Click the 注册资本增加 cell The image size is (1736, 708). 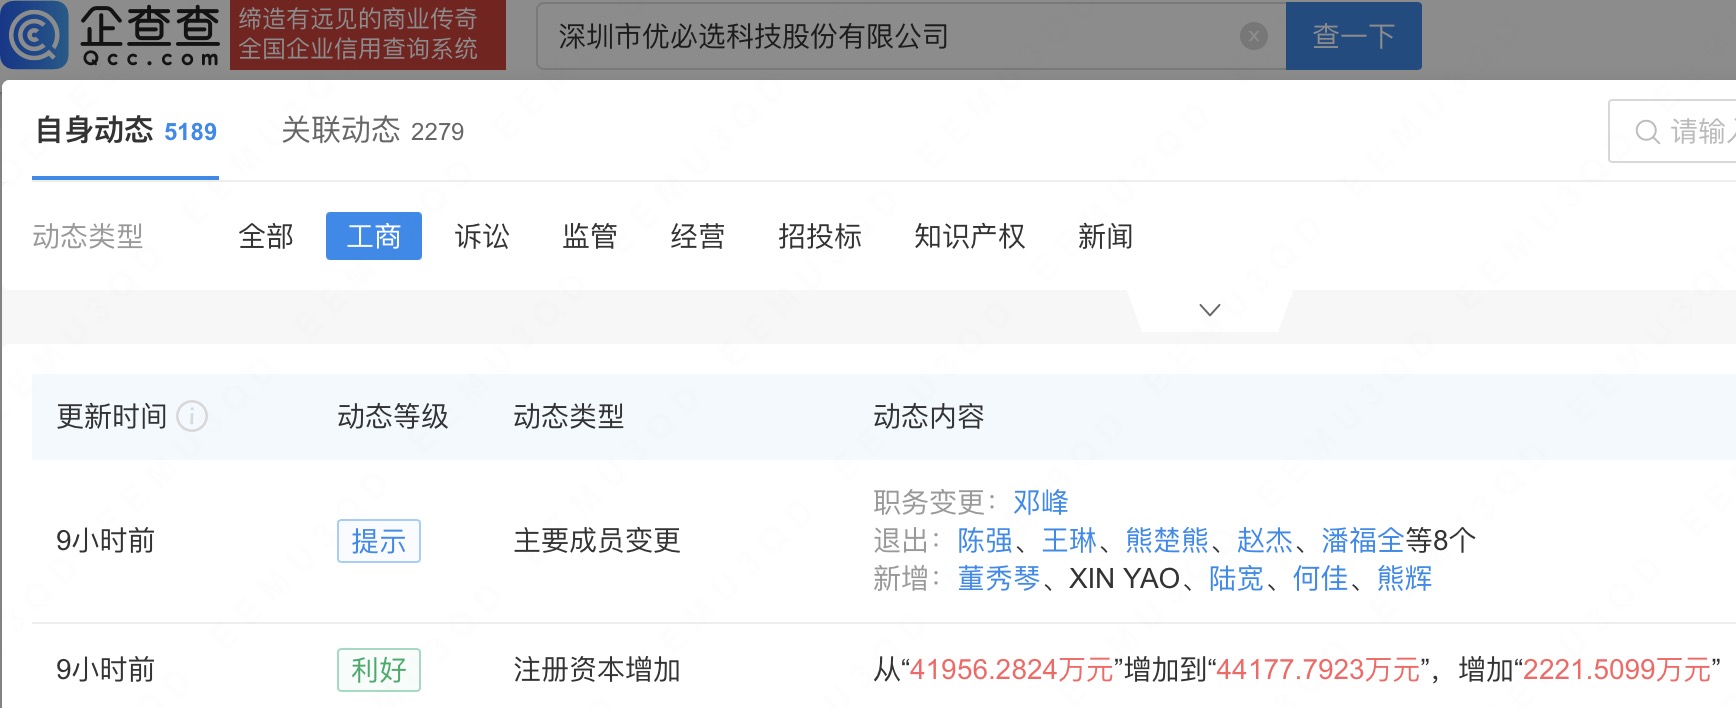pyautogui.click(x=597, y=669)
